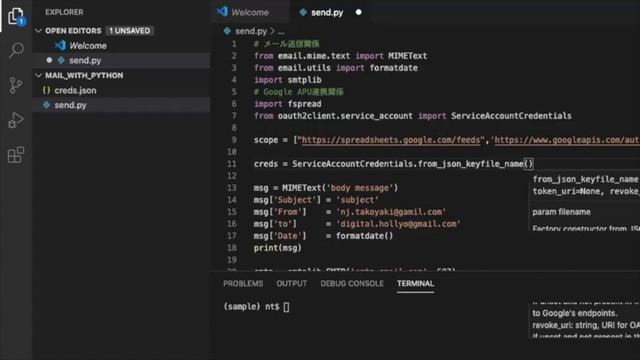This screenshot has height=360, width=640.
Task: Follow the spreadsheets.google.com/feeds URL link
Action: (391, 140)
